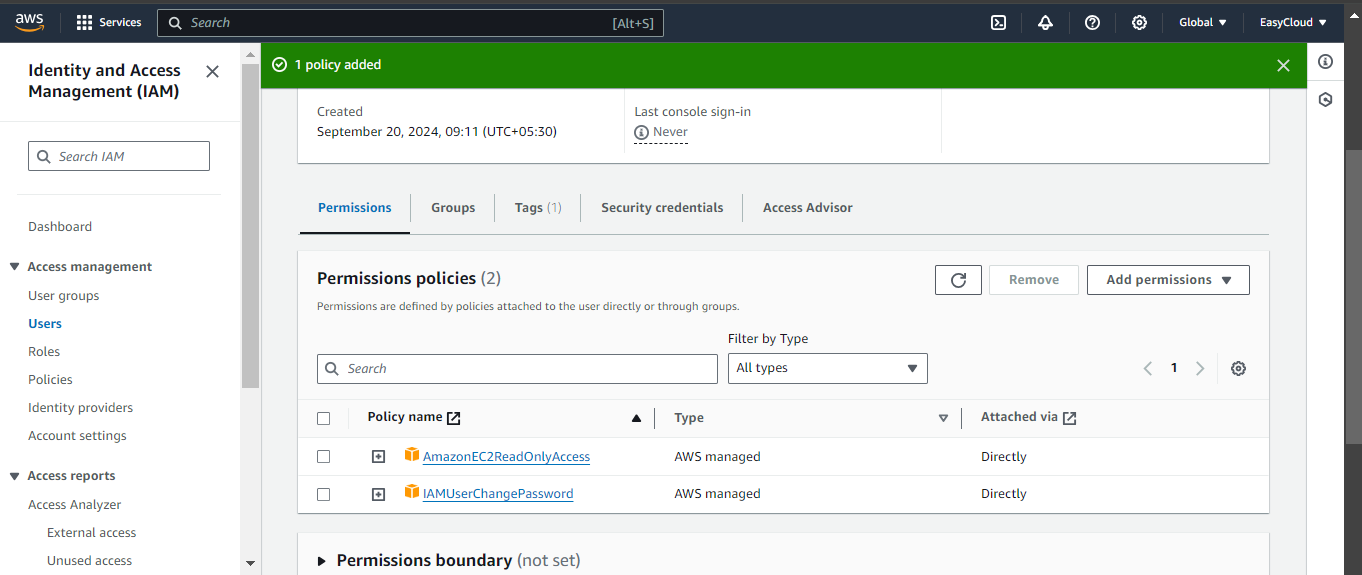The height and width of the screenshot is (575, 1362).
Task: Focus the Search IAM field
Action: tap(119, 156)
